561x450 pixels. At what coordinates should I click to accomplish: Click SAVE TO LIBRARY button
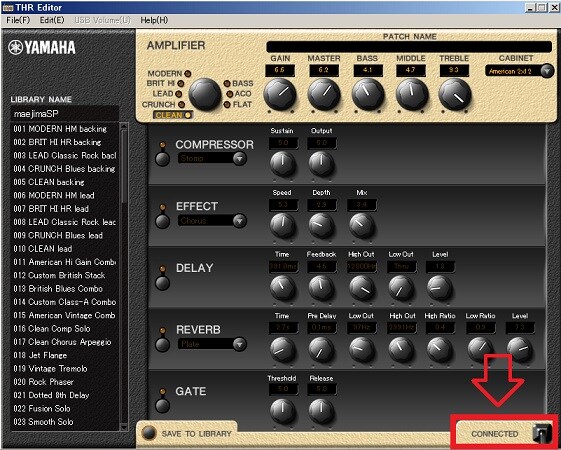pos(149,433)
